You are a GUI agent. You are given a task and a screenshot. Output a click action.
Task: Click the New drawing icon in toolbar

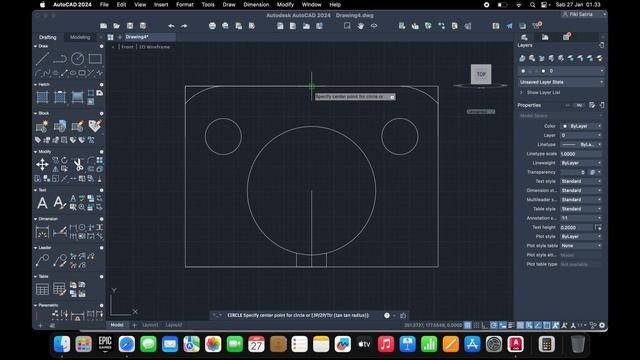point(104,26)
